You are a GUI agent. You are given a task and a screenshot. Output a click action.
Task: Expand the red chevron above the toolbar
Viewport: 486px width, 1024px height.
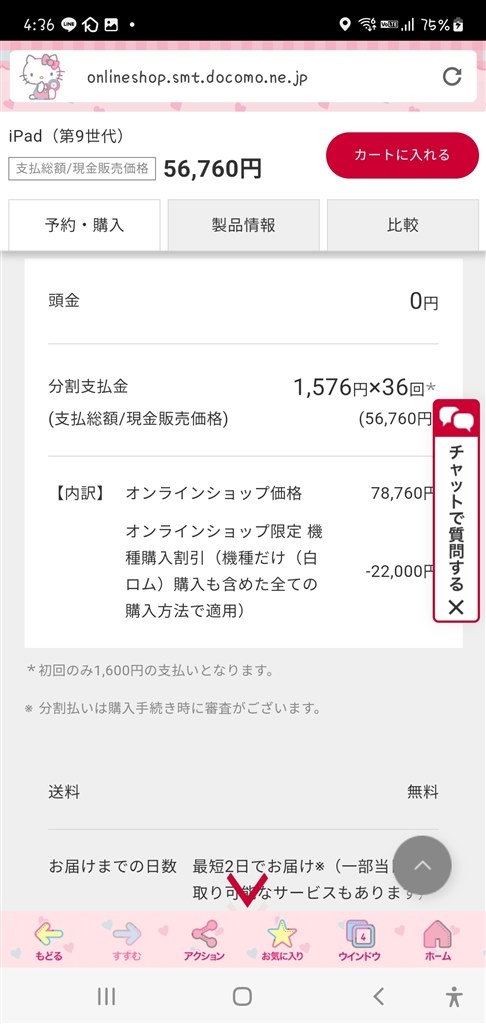(248, 891)
